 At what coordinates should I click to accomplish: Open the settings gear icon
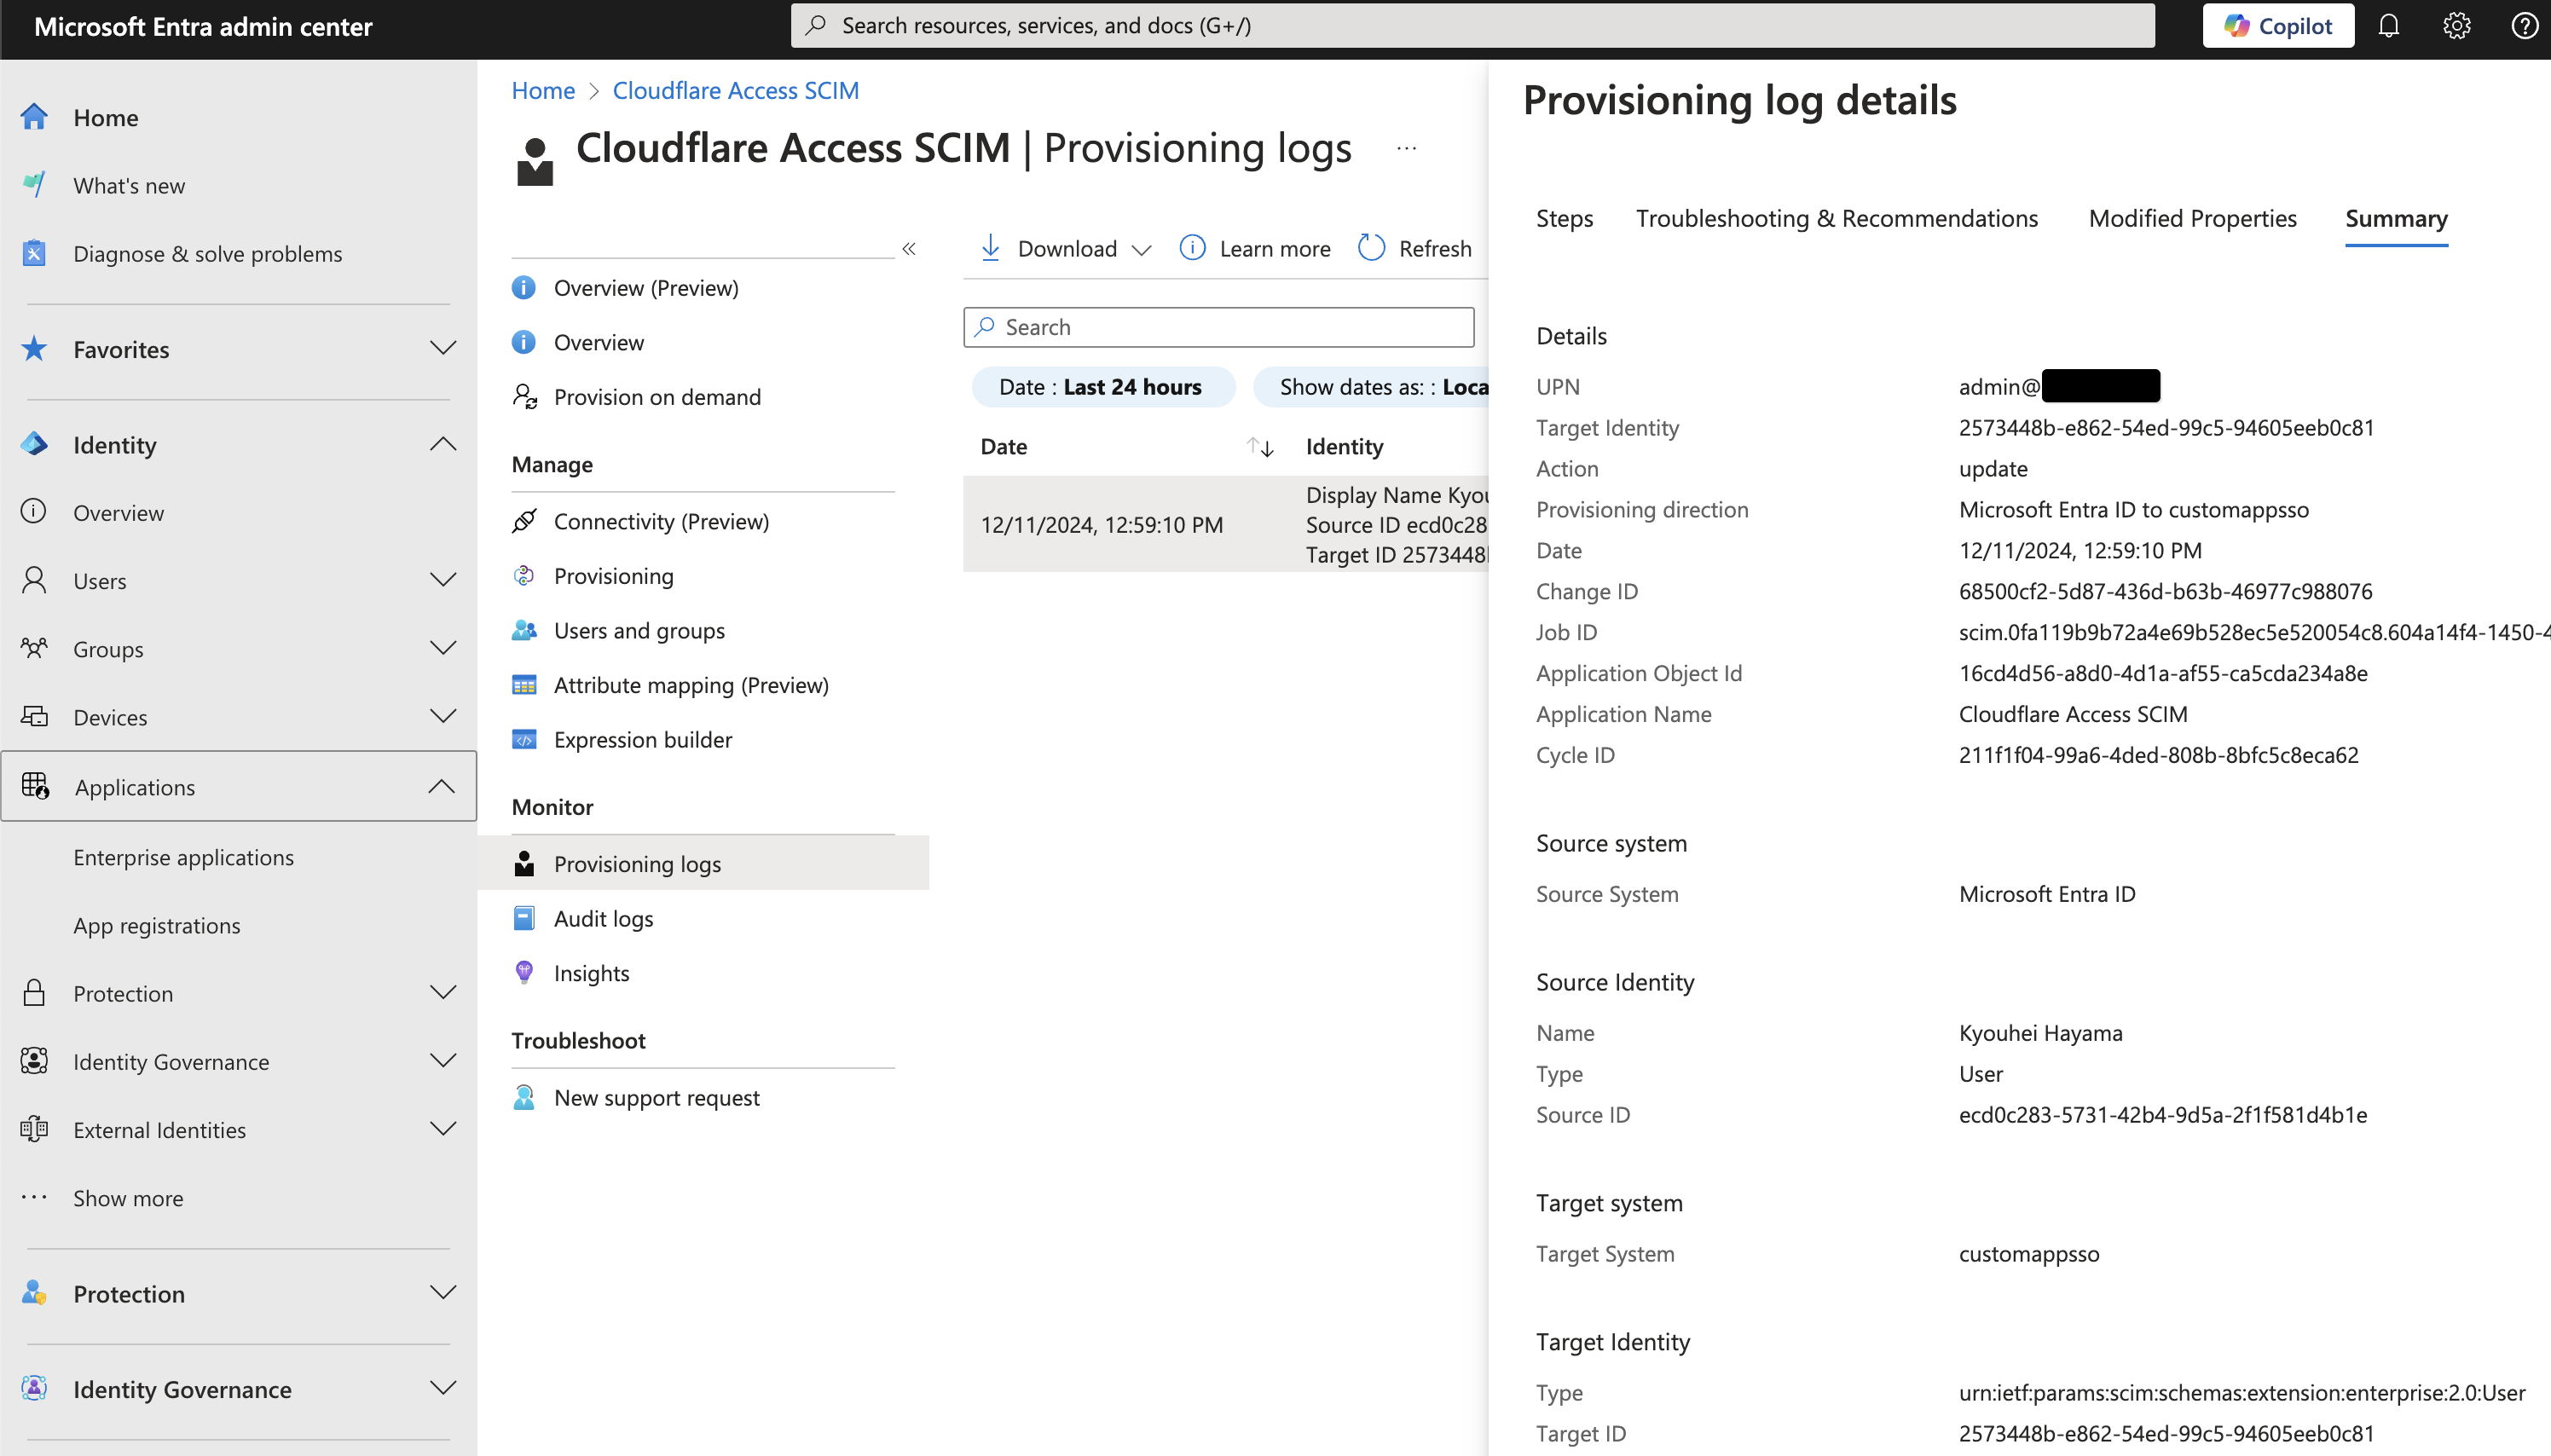(2456, 26)
